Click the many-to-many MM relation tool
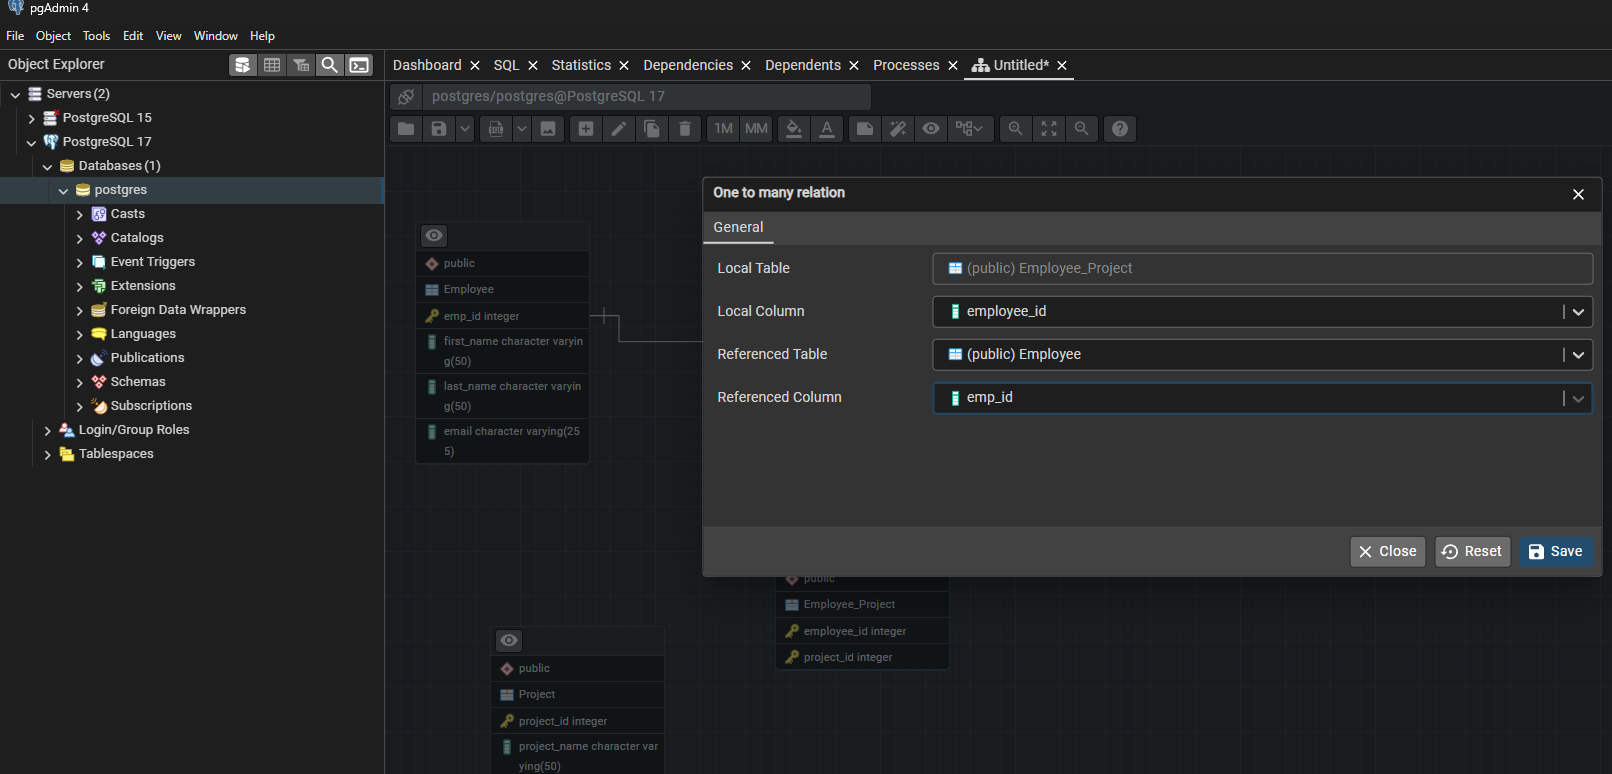The image size is (1612, 774). tap(756, 129)
